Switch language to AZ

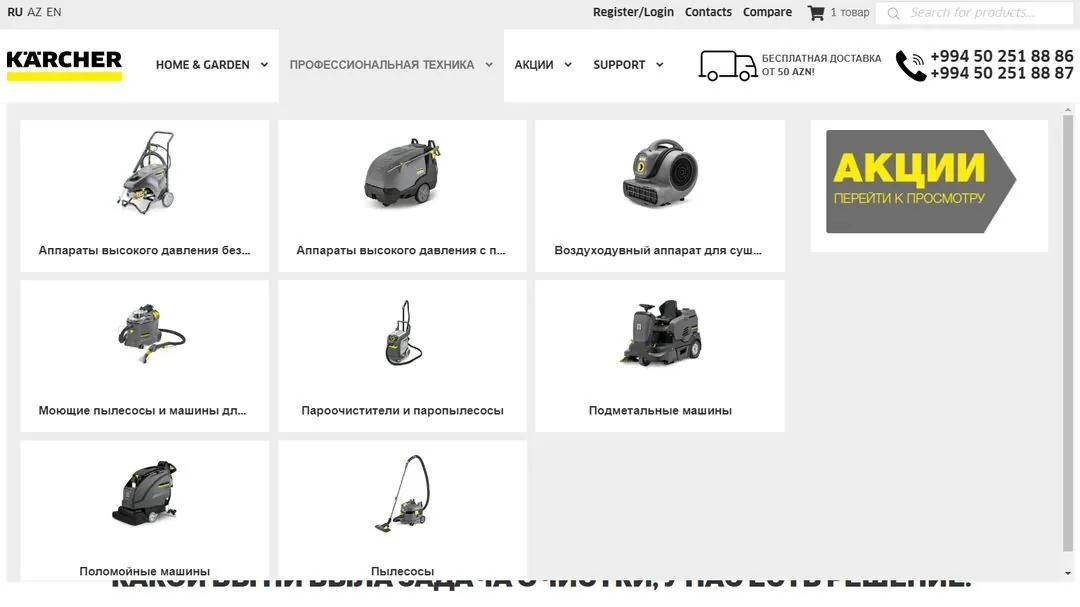click(x=34, y=12)
